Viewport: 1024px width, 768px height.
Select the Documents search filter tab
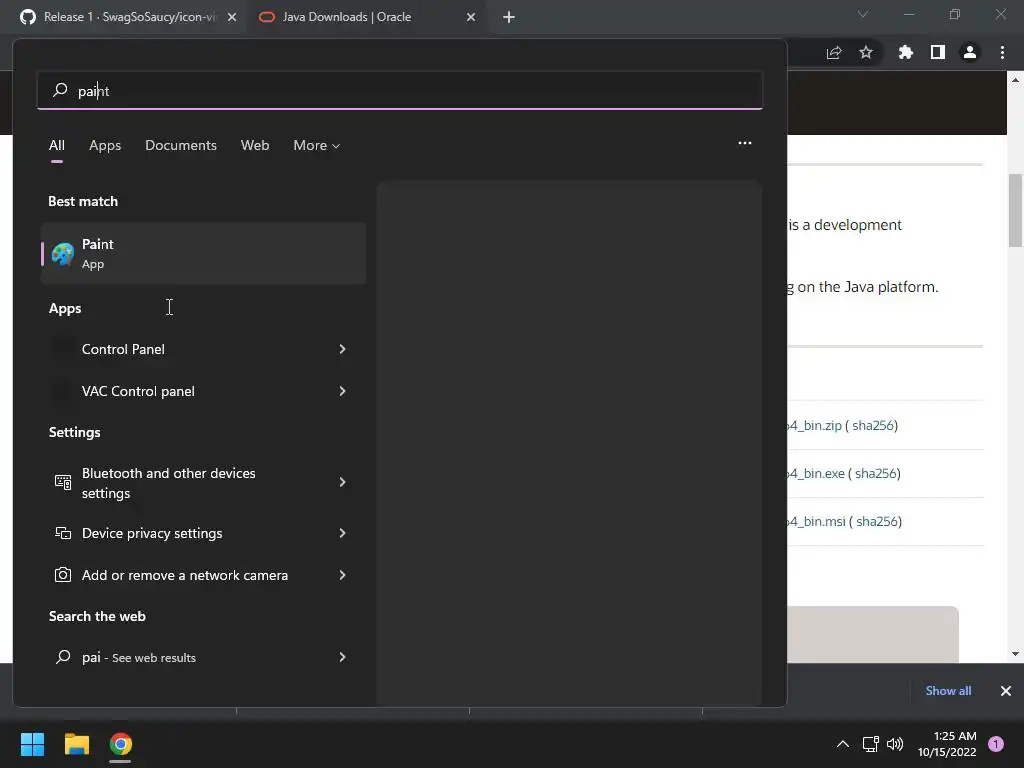[181, 145]
